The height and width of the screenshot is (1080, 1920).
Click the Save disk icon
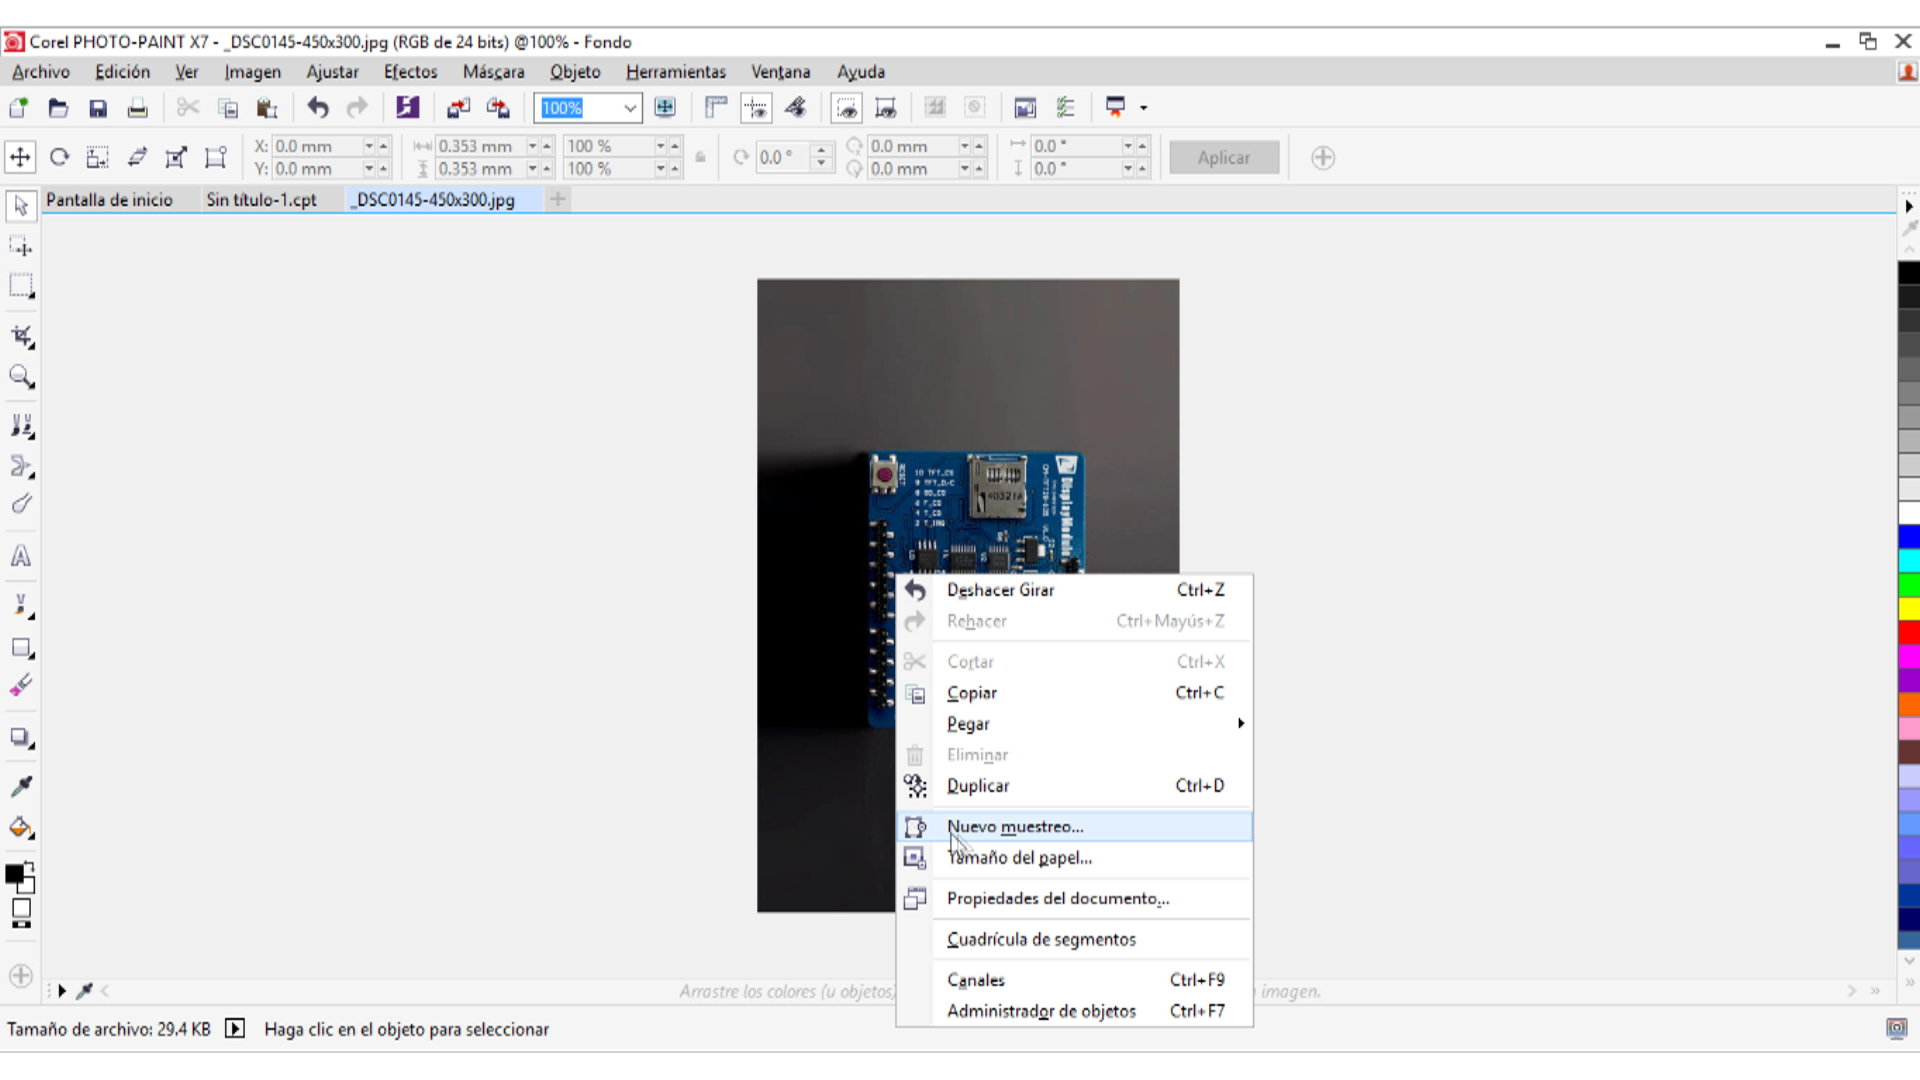point(98,108)
